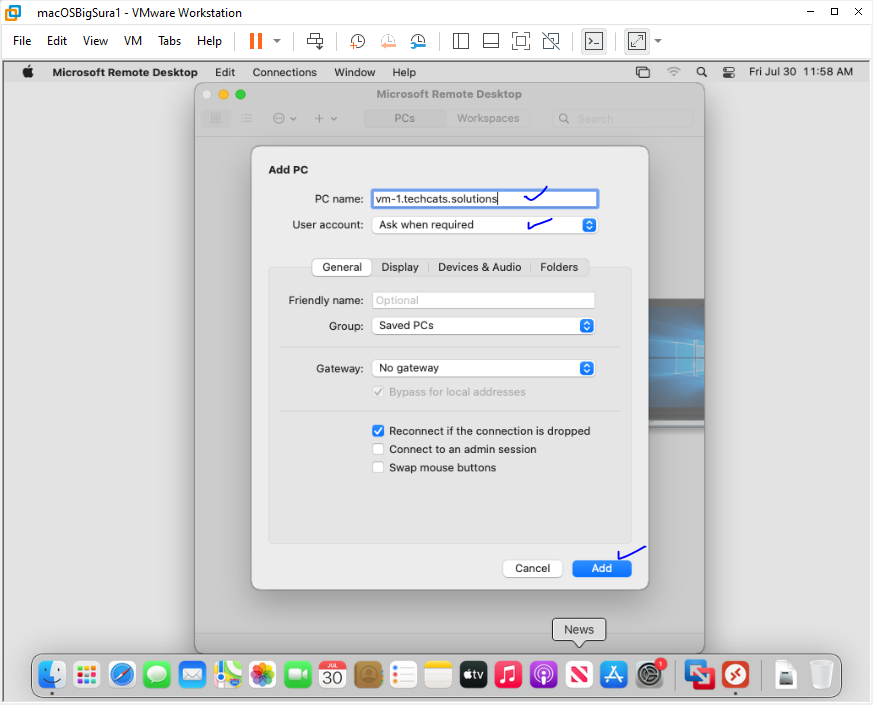Open App Store in the Dock
The width and height of the screenshot is (873, 705).
(614, 675)
